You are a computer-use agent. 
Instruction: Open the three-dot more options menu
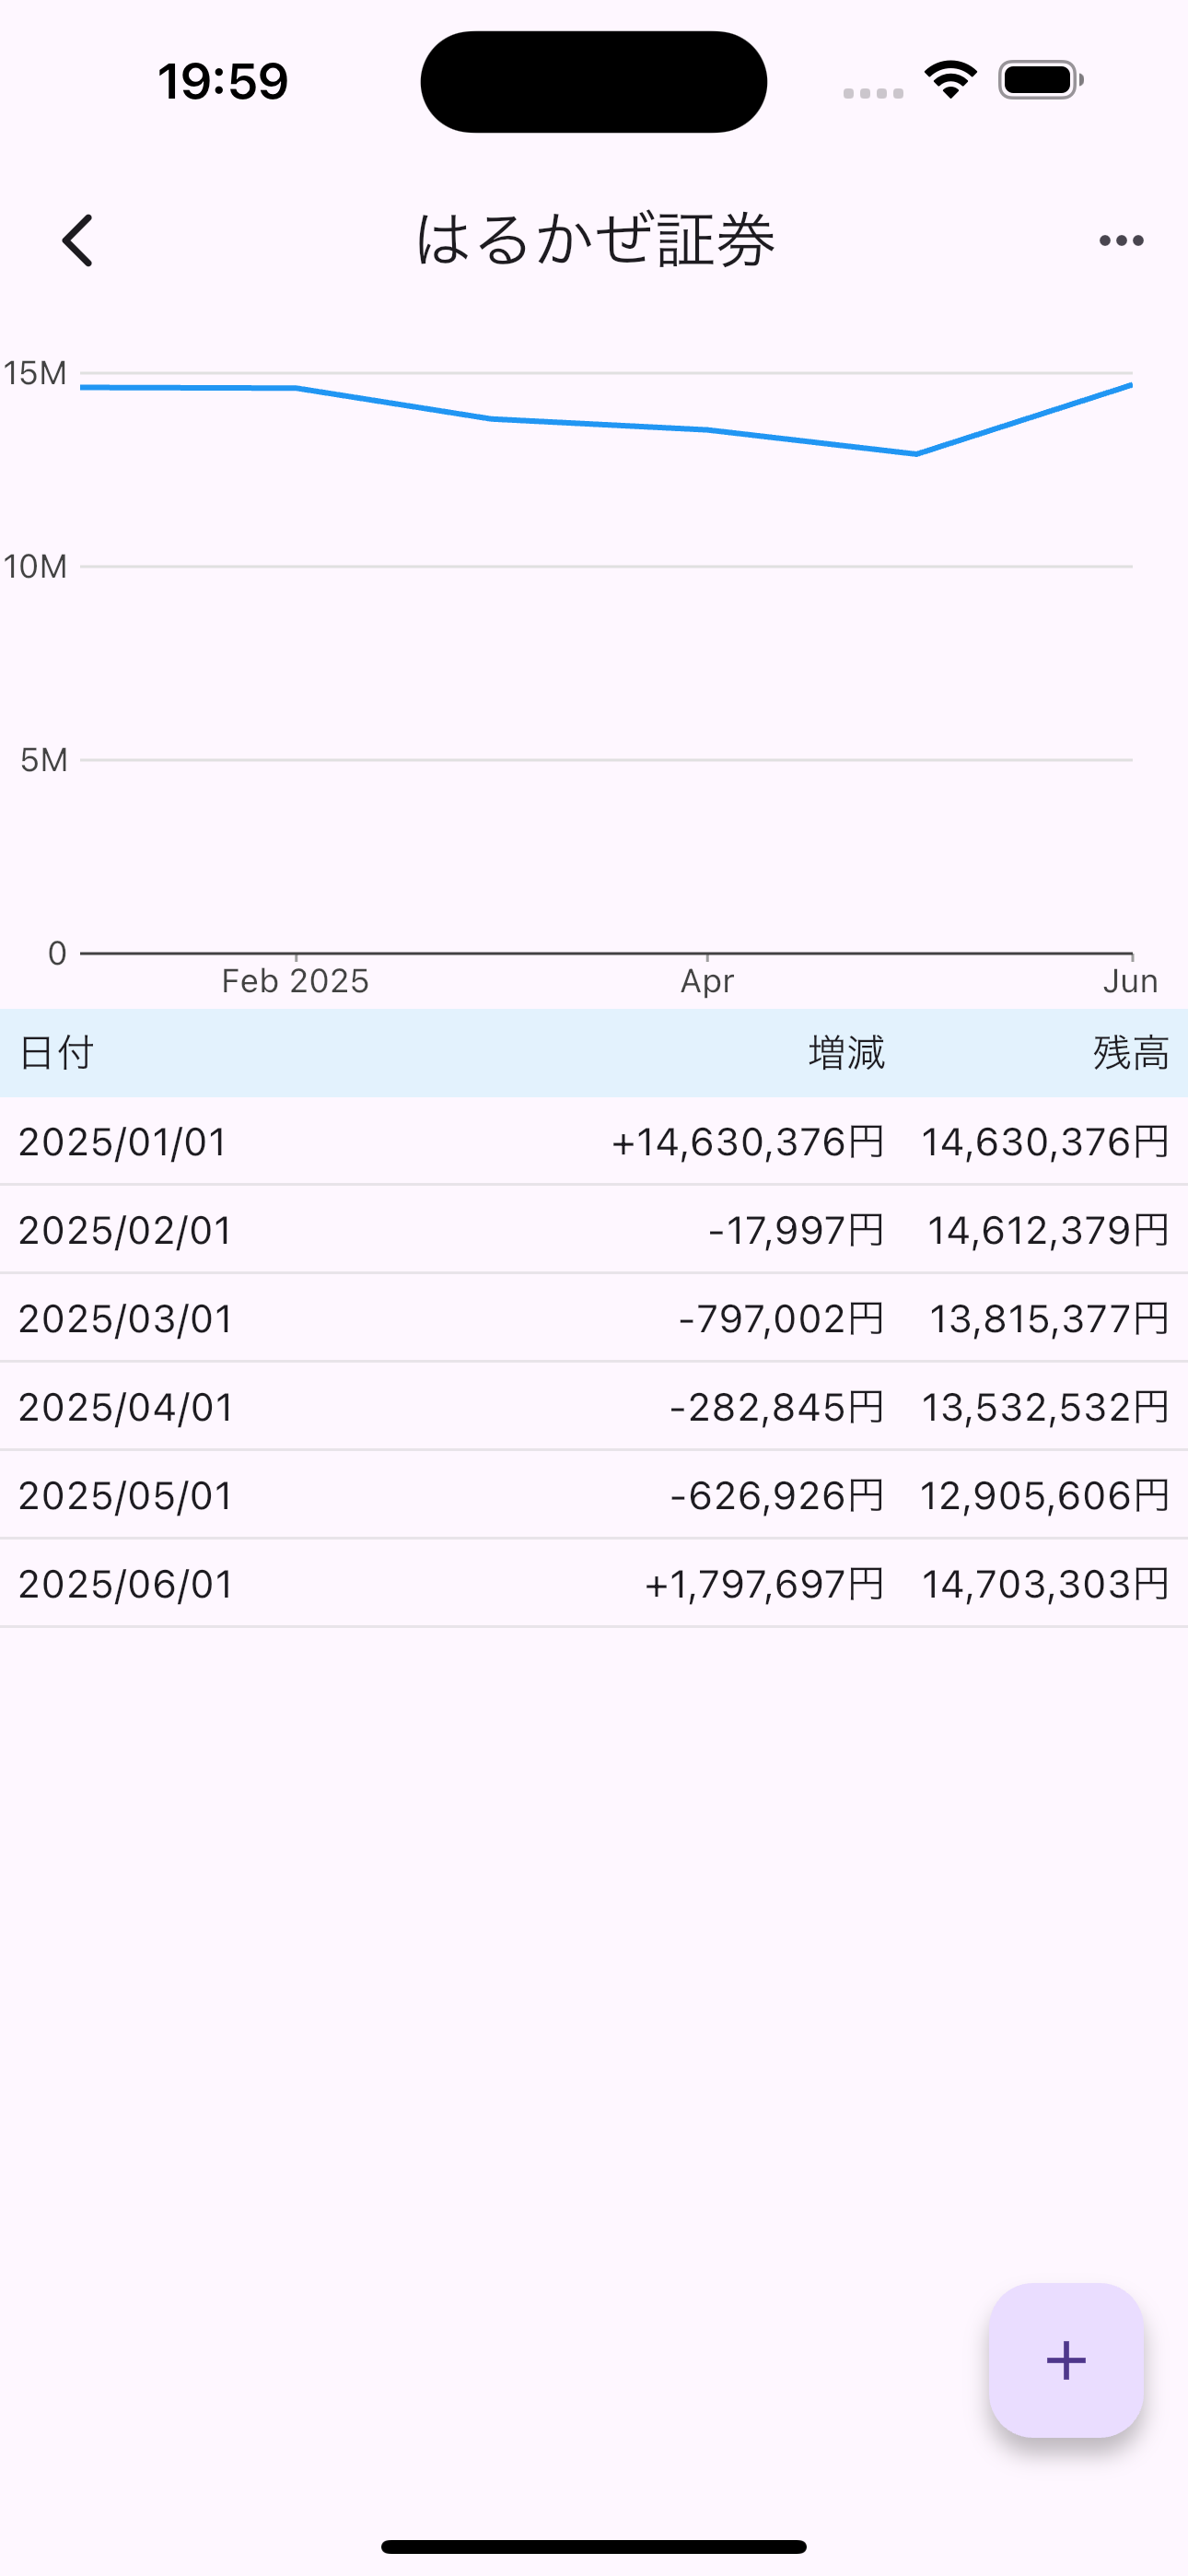tap(1121, 241)
